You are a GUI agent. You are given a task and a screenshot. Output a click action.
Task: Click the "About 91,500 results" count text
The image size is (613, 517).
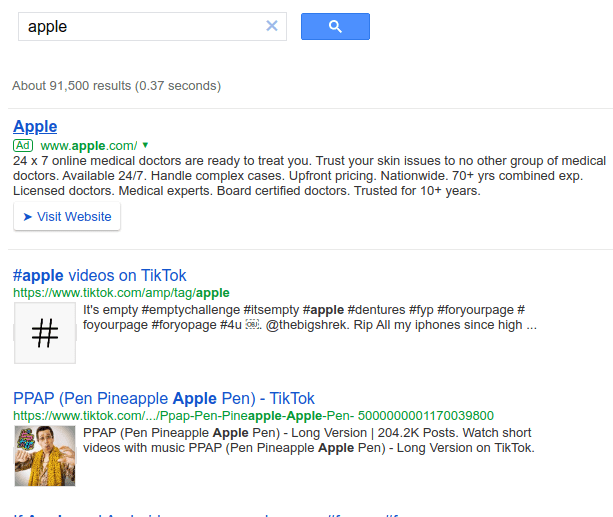click(x=116, y=86)
